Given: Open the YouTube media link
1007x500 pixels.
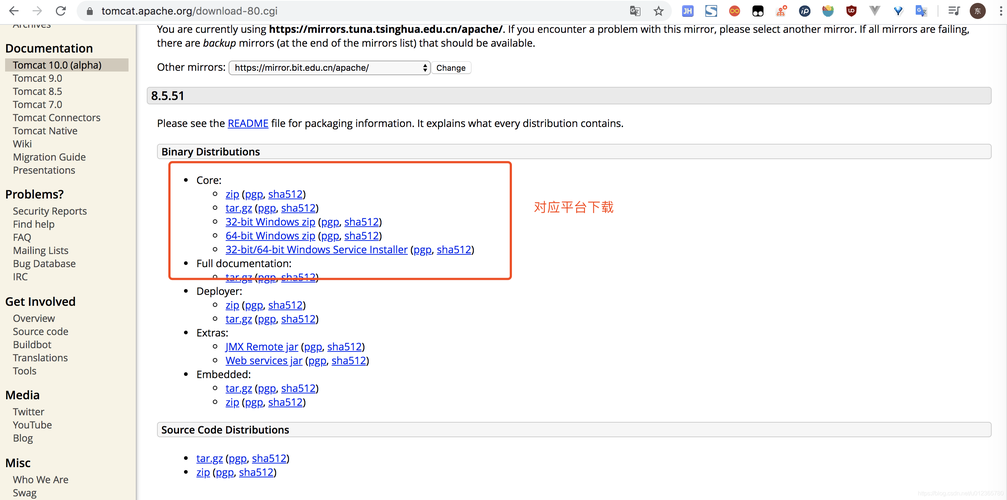Looking at the screenshot, I should (32, 425).
